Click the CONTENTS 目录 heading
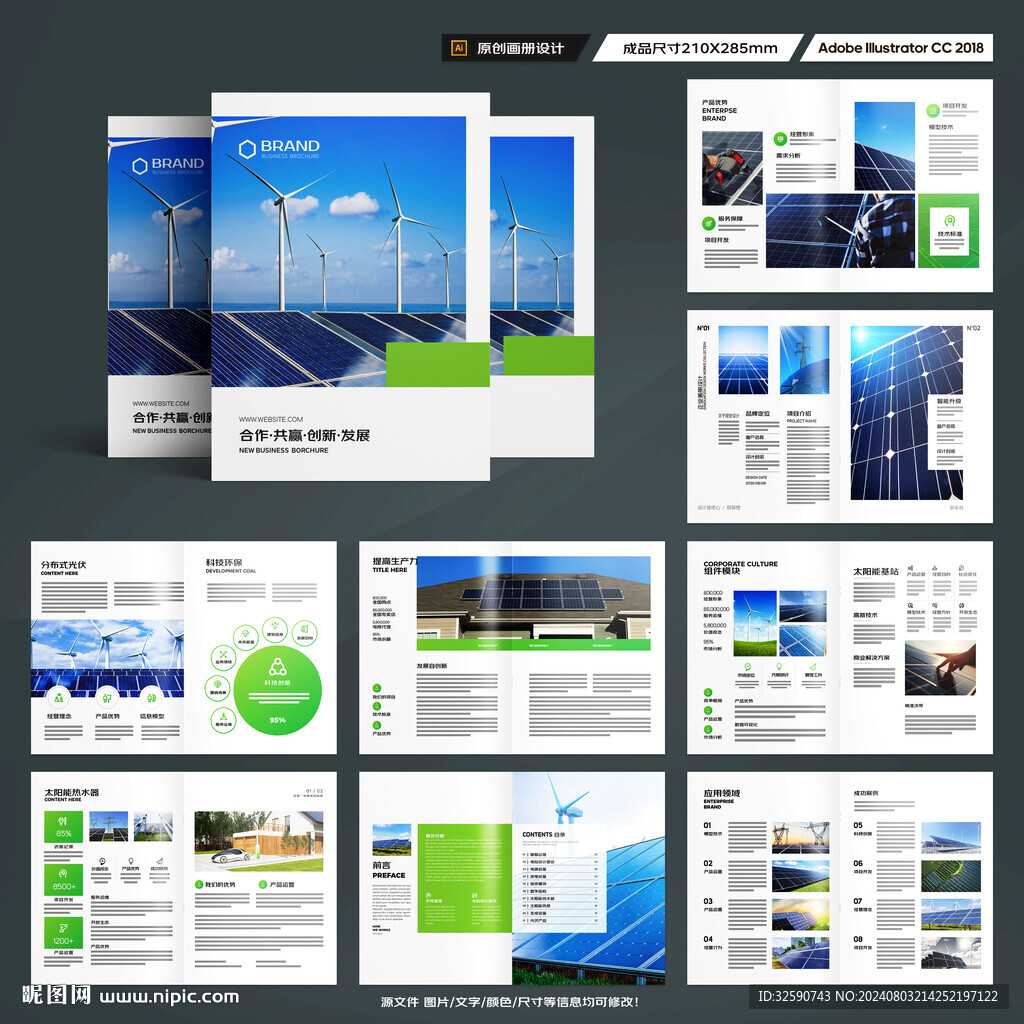 click(x=543, y=834)
